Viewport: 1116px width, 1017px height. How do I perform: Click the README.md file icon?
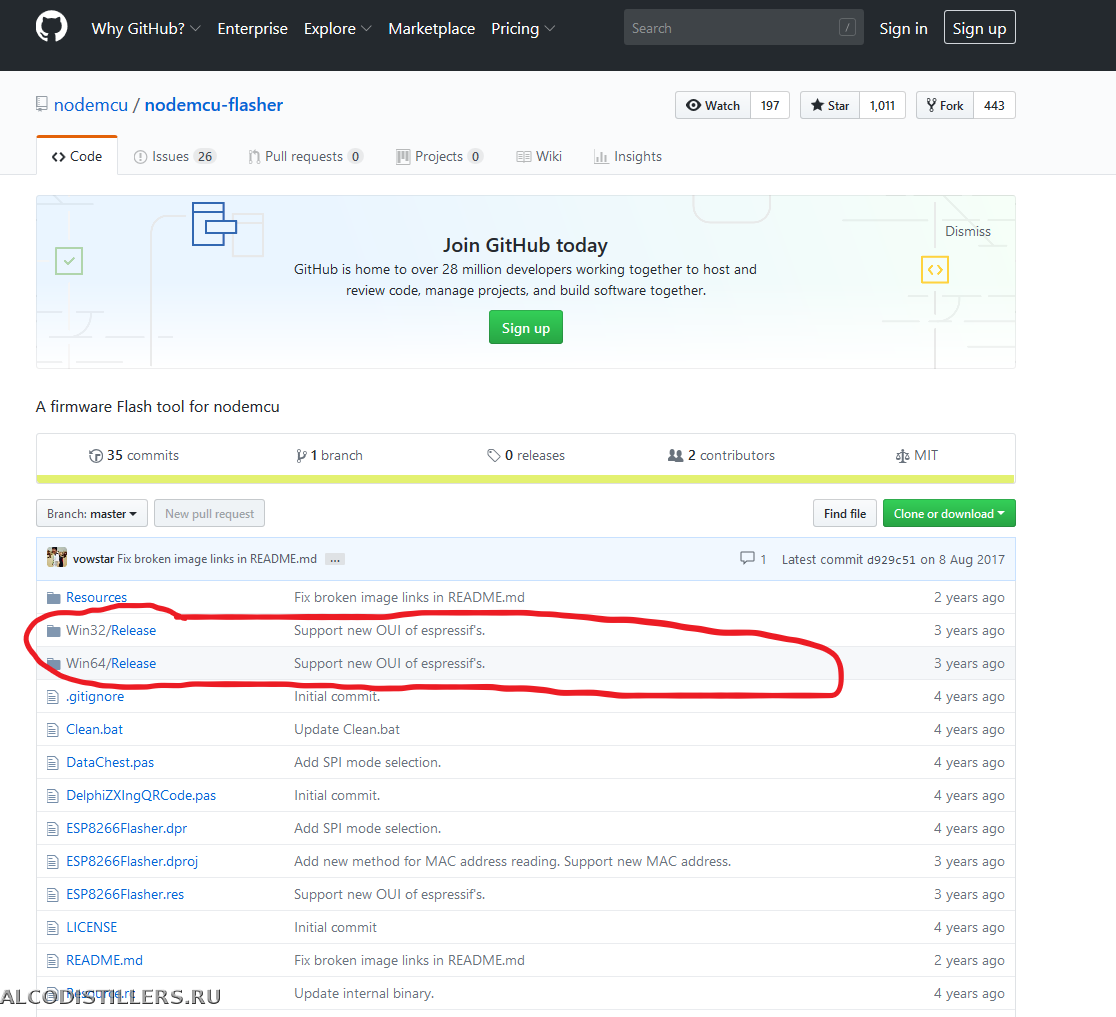(x=53, y=961)
